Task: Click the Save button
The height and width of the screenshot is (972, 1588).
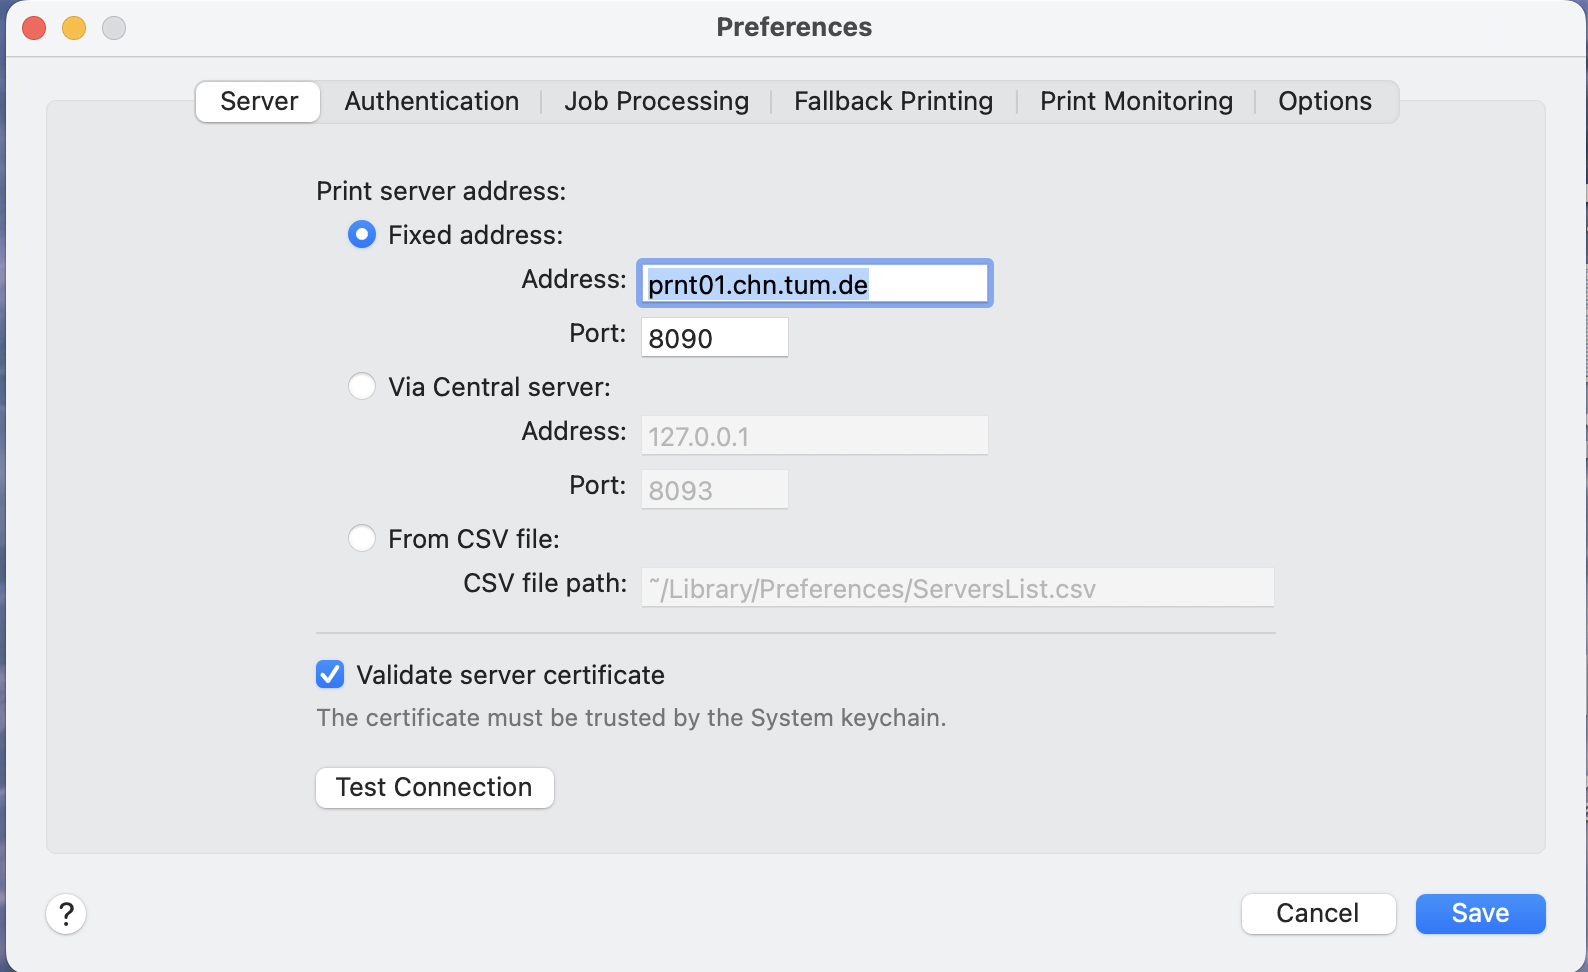Action: point(1480,913)
